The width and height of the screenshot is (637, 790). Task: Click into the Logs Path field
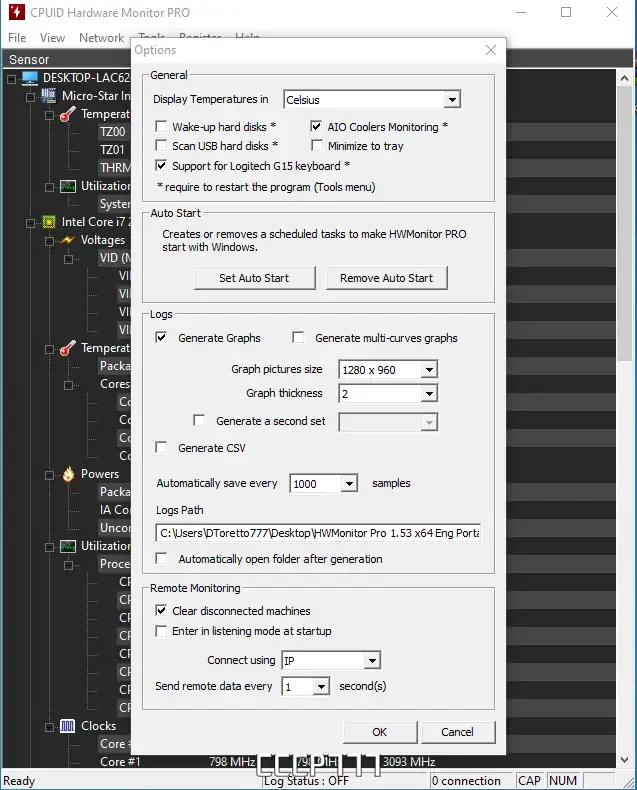point(318,533)
